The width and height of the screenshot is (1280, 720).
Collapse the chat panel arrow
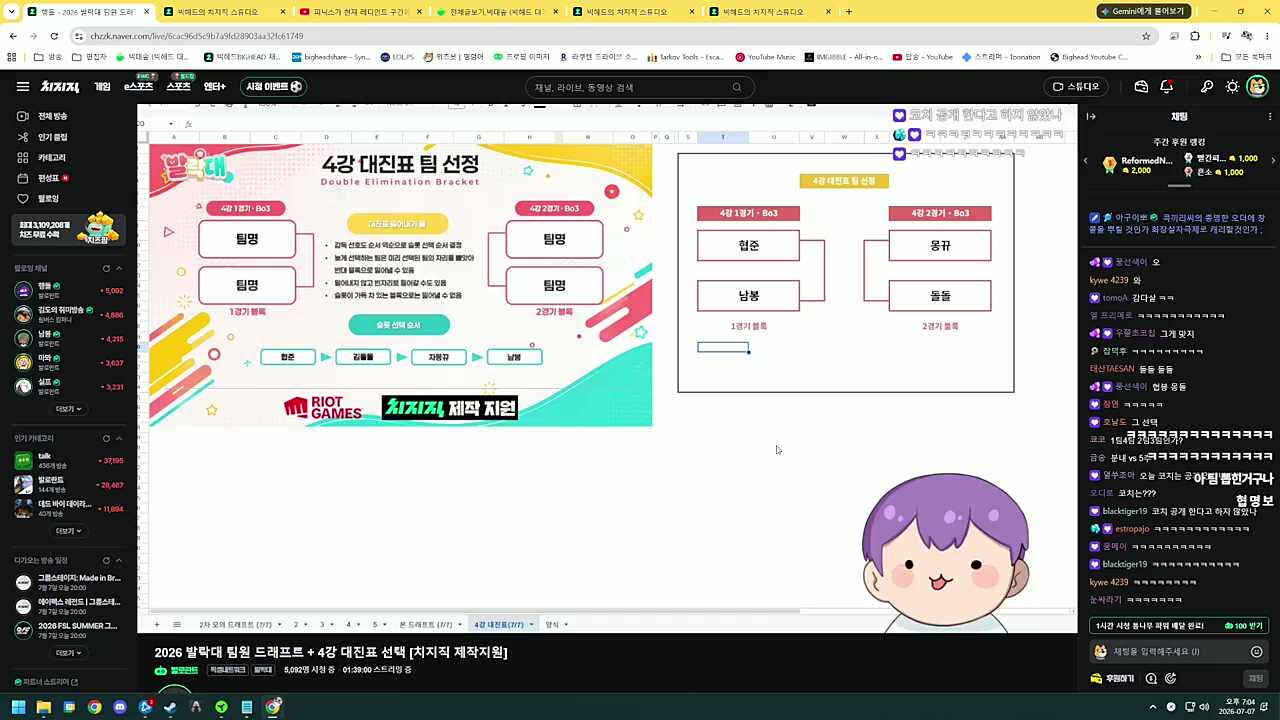(1091, 117)
